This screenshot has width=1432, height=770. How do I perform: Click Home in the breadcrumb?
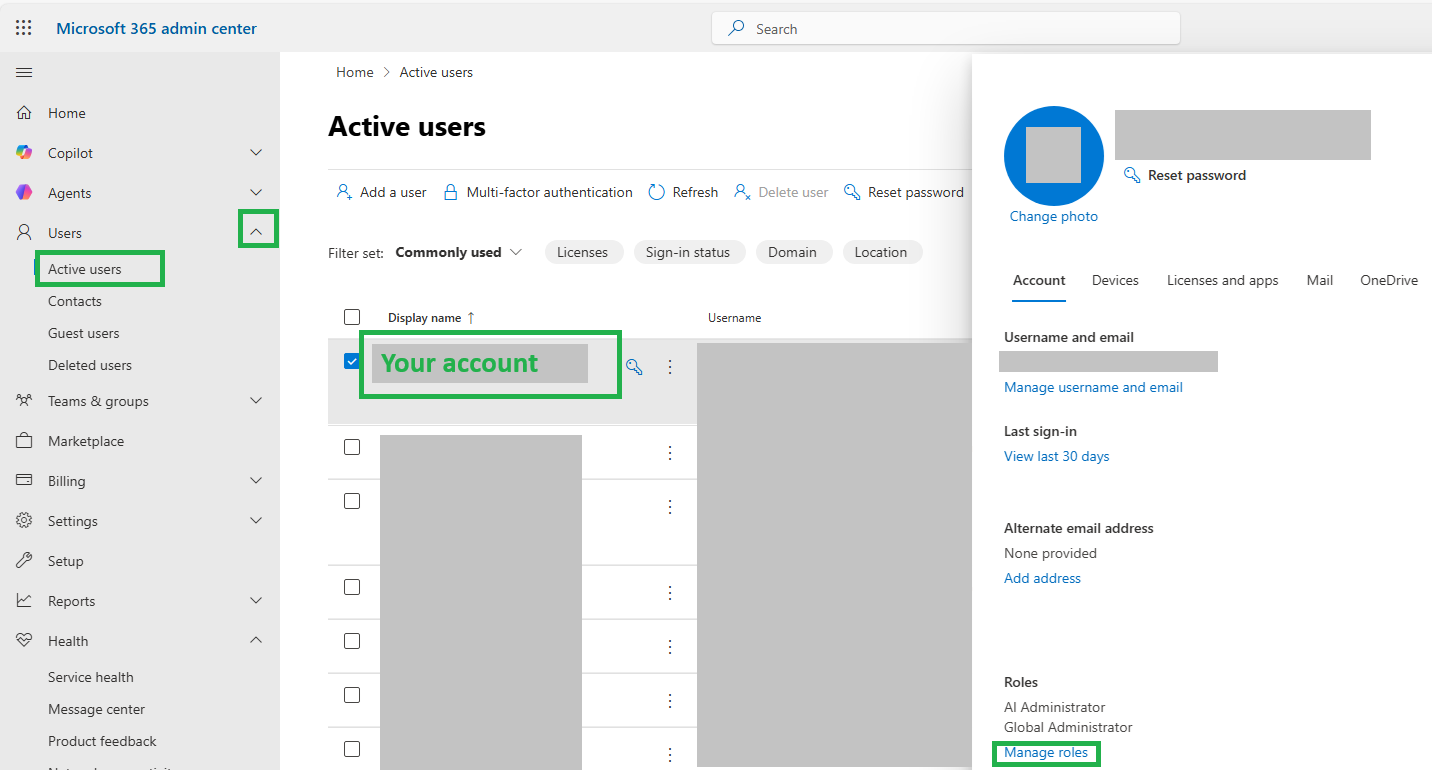click(355, 72)
